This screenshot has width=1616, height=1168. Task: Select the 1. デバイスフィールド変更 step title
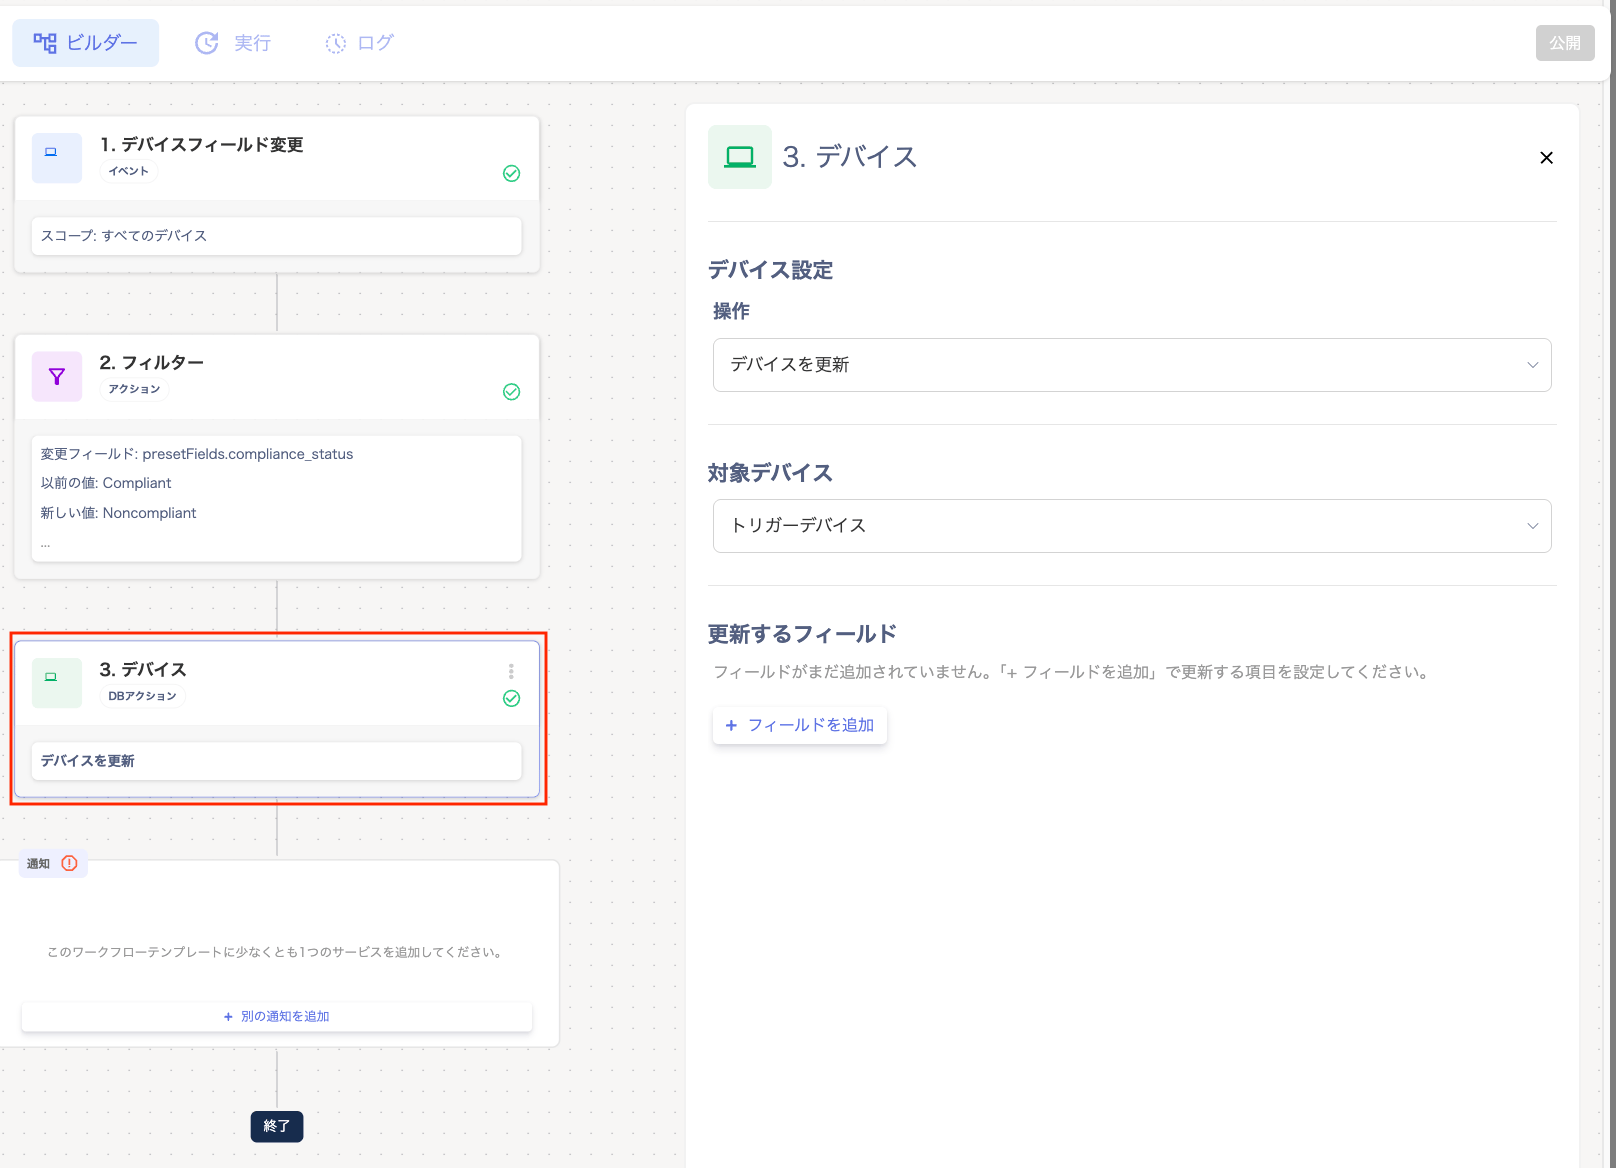tap(202, 145)
